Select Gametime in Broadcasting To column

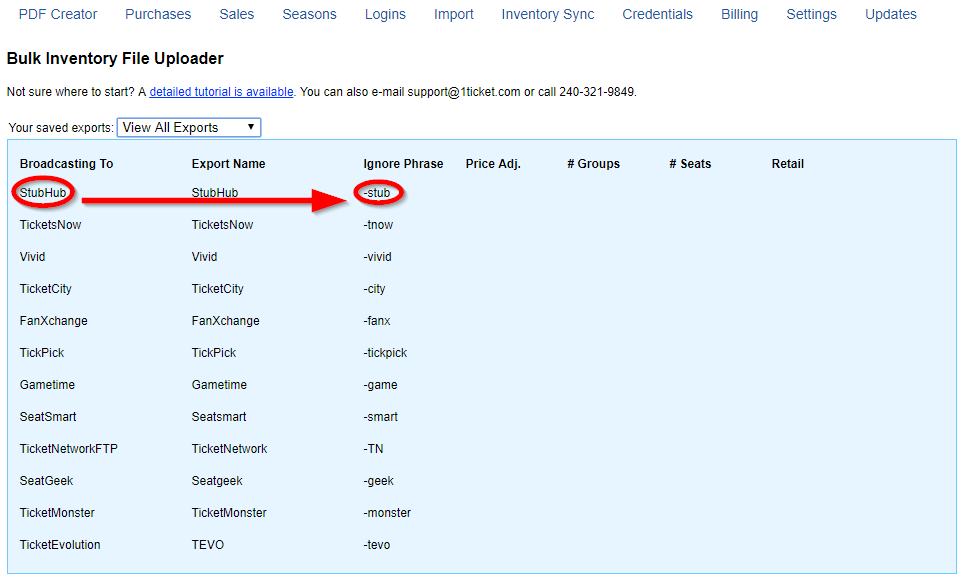click(x=47, y=385)
